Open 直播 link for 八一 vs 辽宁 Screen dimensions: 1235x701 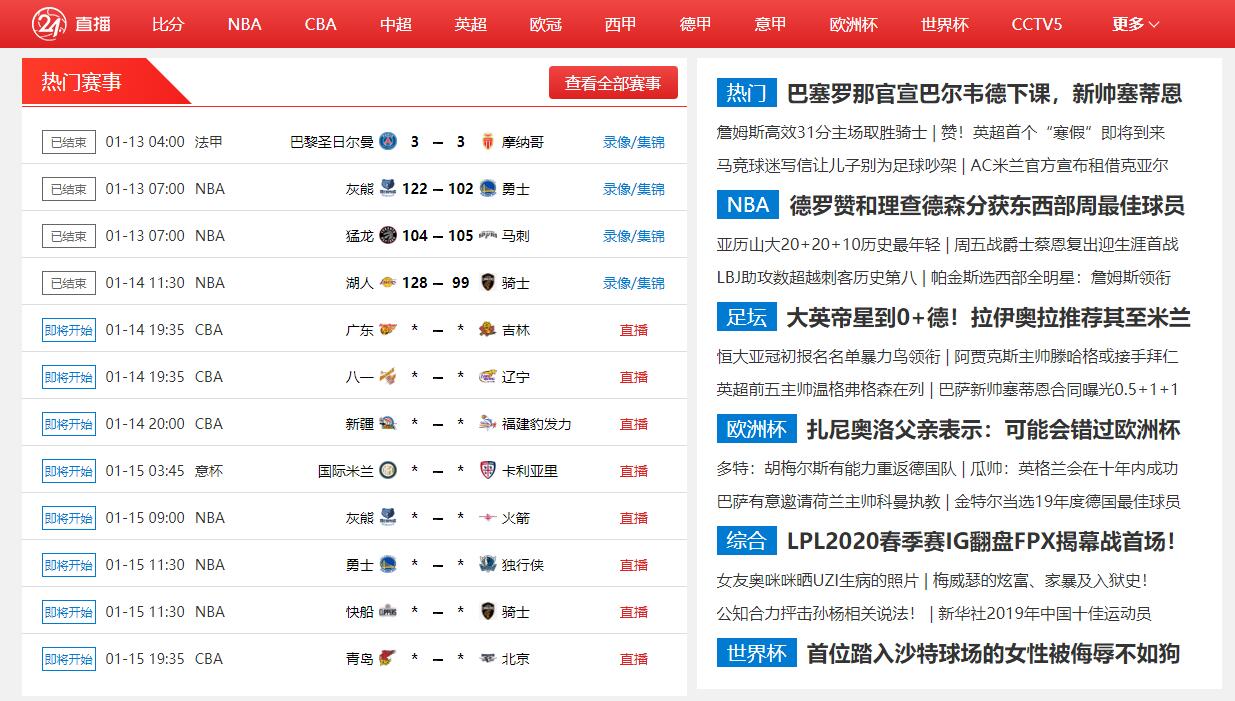click(634, 377)
